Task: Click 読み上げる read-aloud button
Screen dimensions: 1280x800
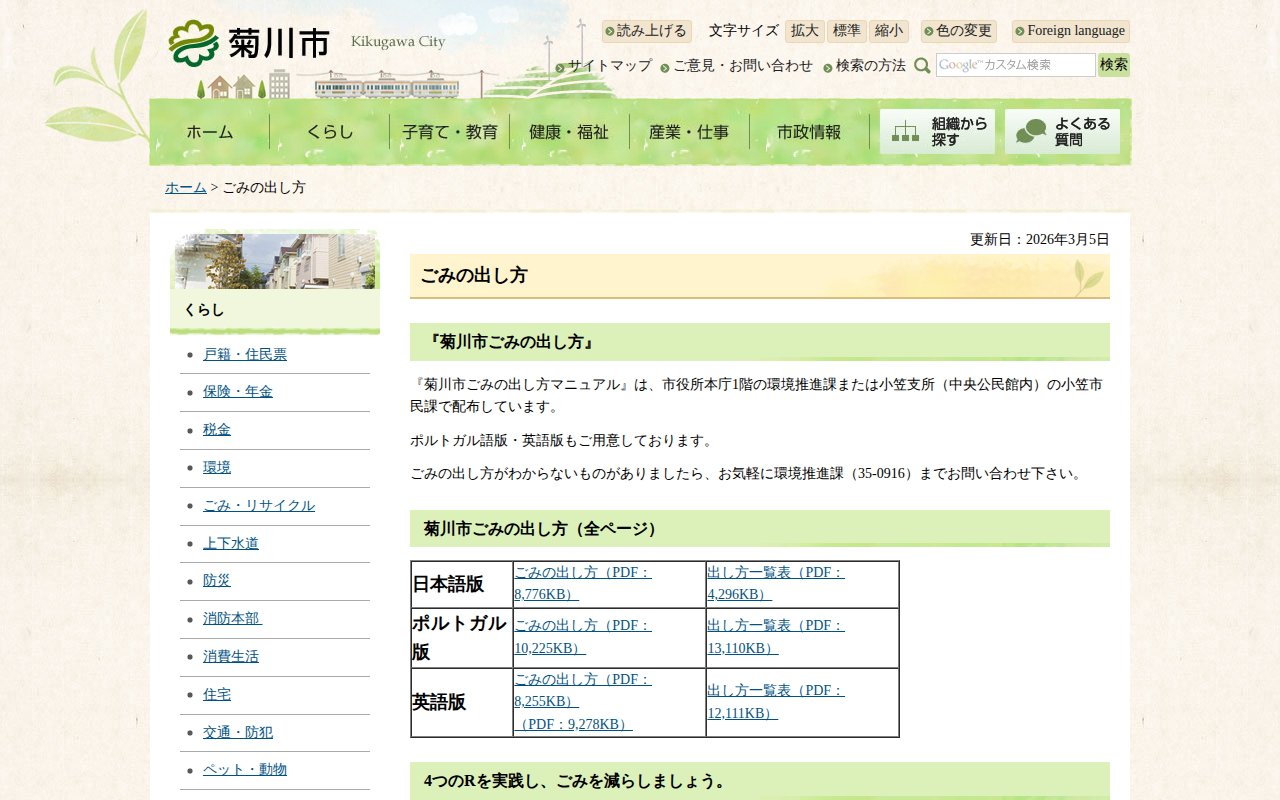Action: pos(646,31)
